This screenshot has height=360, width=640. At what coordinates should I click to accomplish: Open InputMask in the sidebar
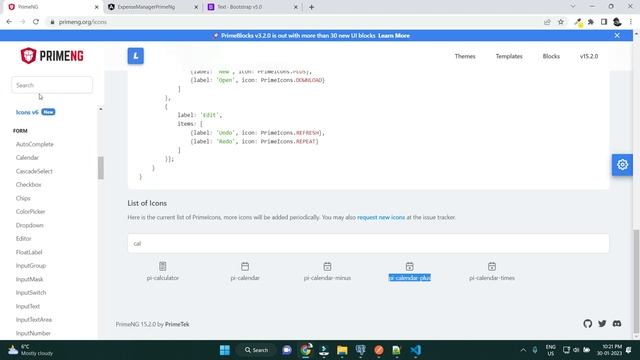point(29,279)
